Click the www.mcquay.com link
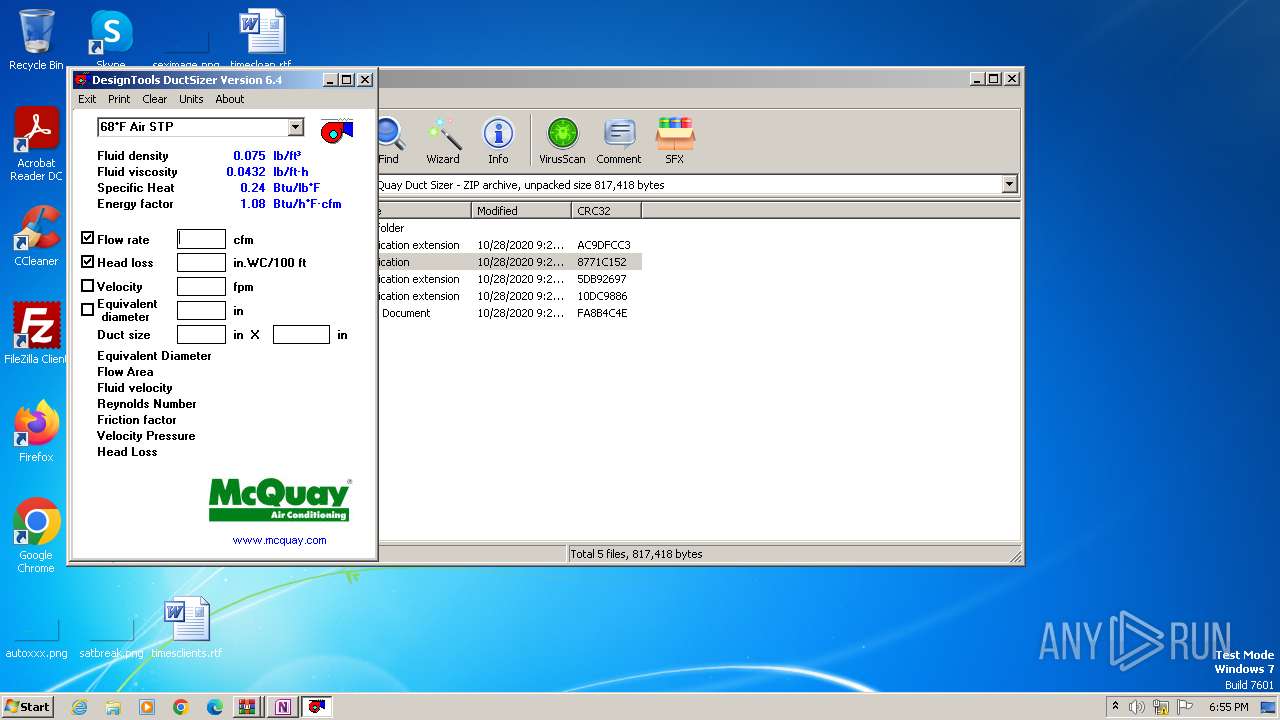Screen dimensions: 1280x720 (x=280, y=540)
